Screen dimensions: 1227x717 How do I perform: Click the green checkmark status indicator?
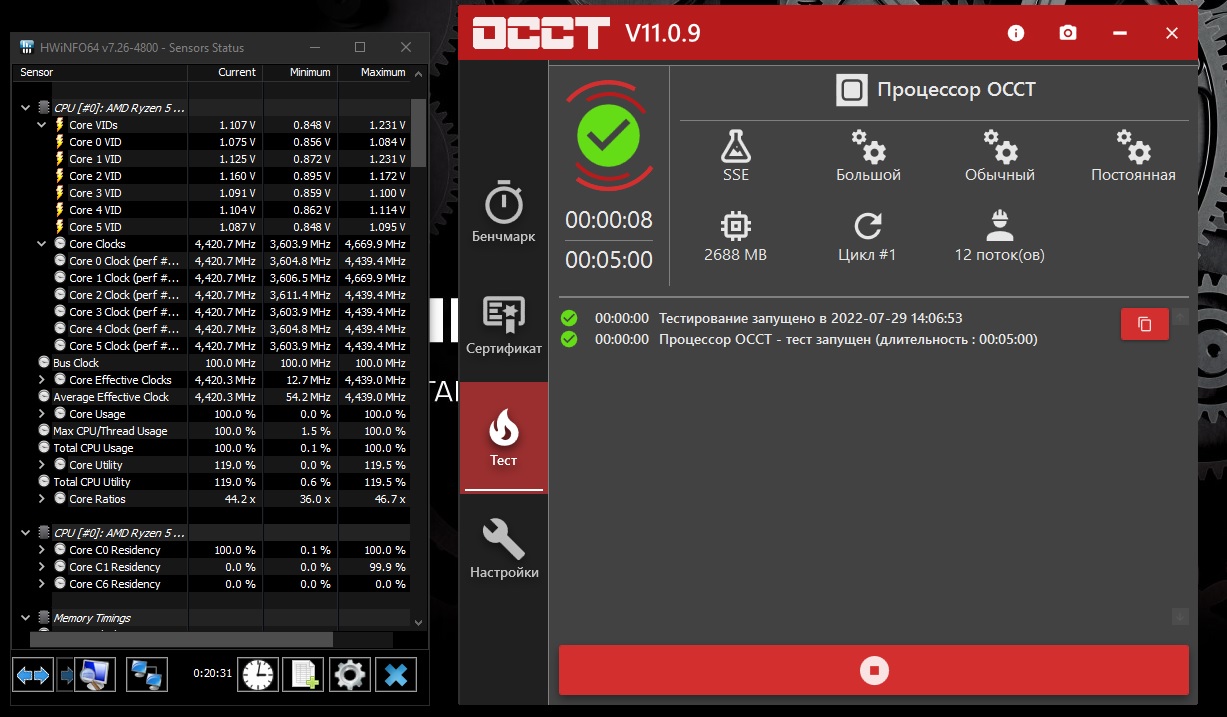608,136
